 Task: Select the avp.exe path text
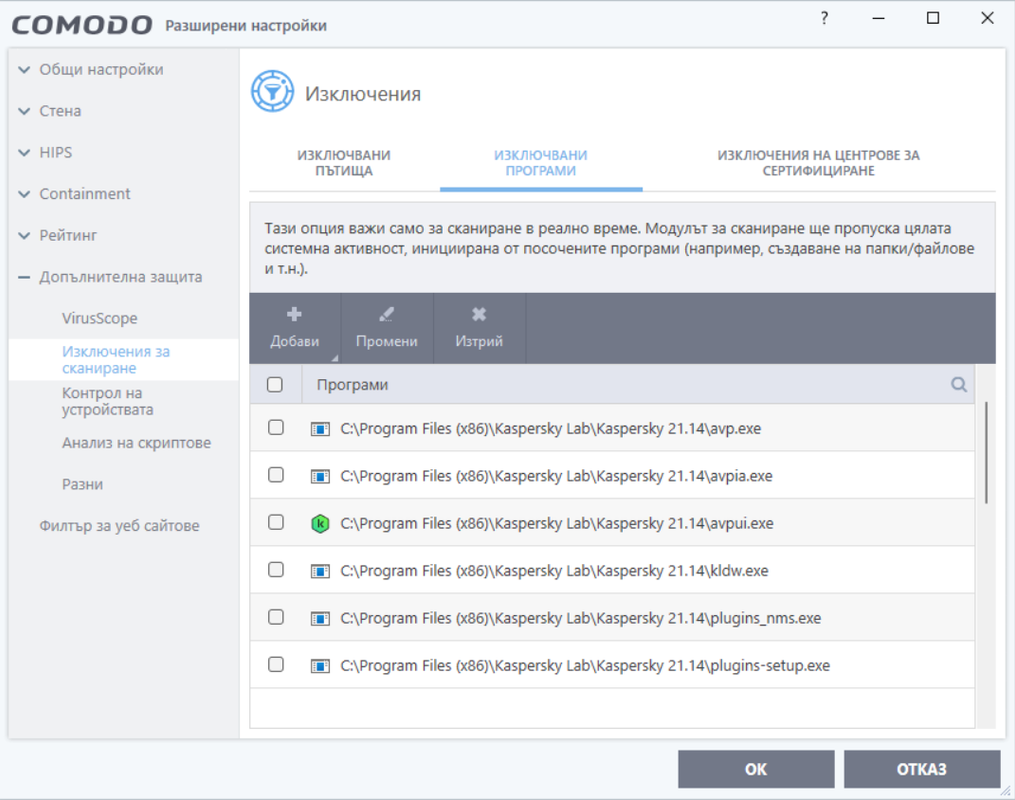[x=551, y=428]
